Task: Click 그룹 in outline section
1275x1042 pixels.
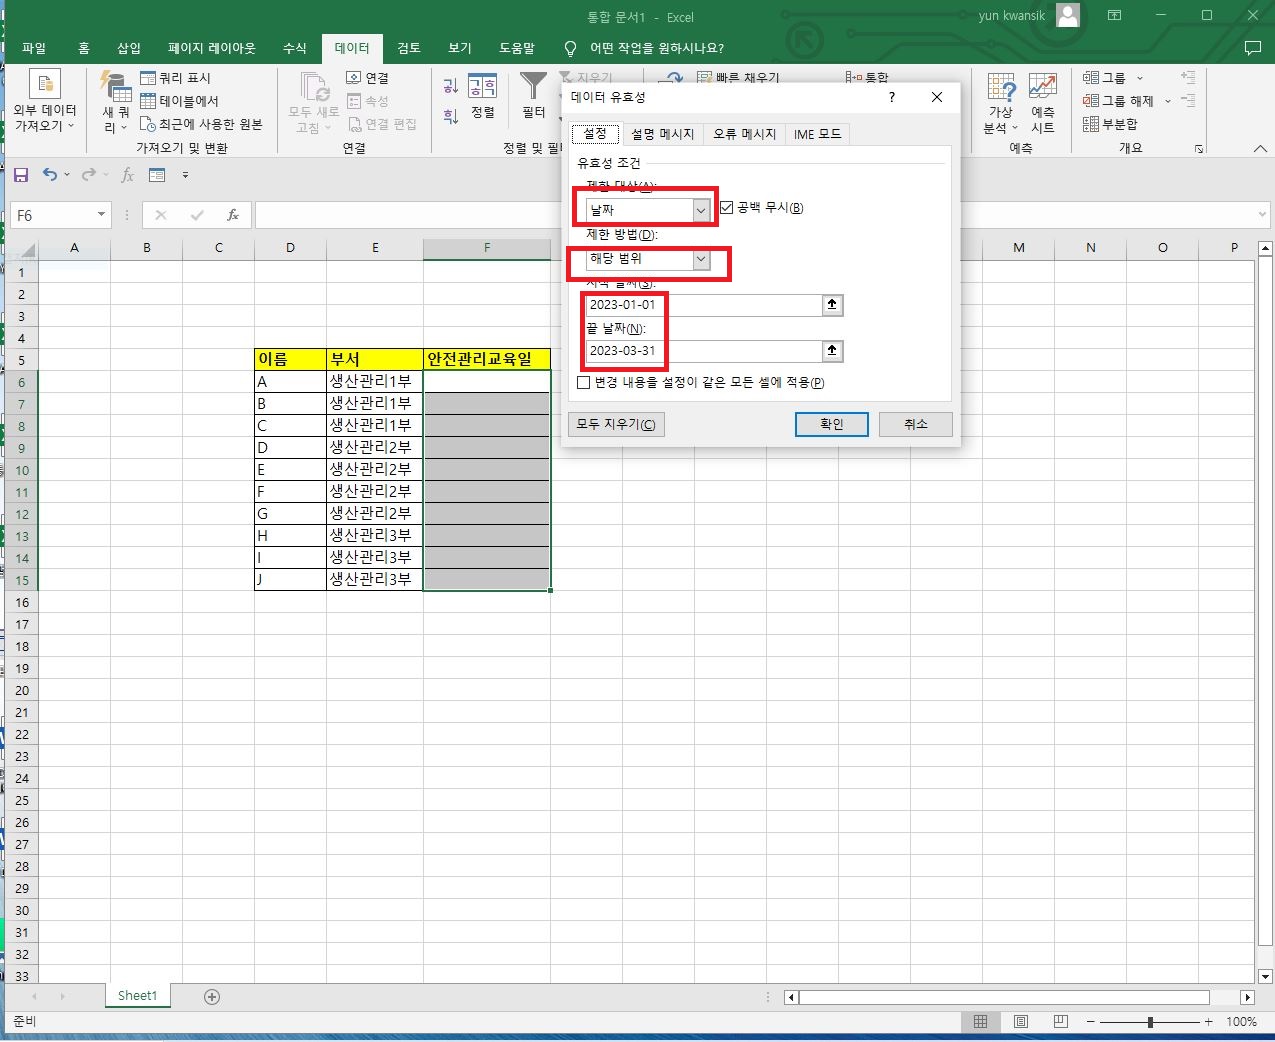Action: [1113, 78]
